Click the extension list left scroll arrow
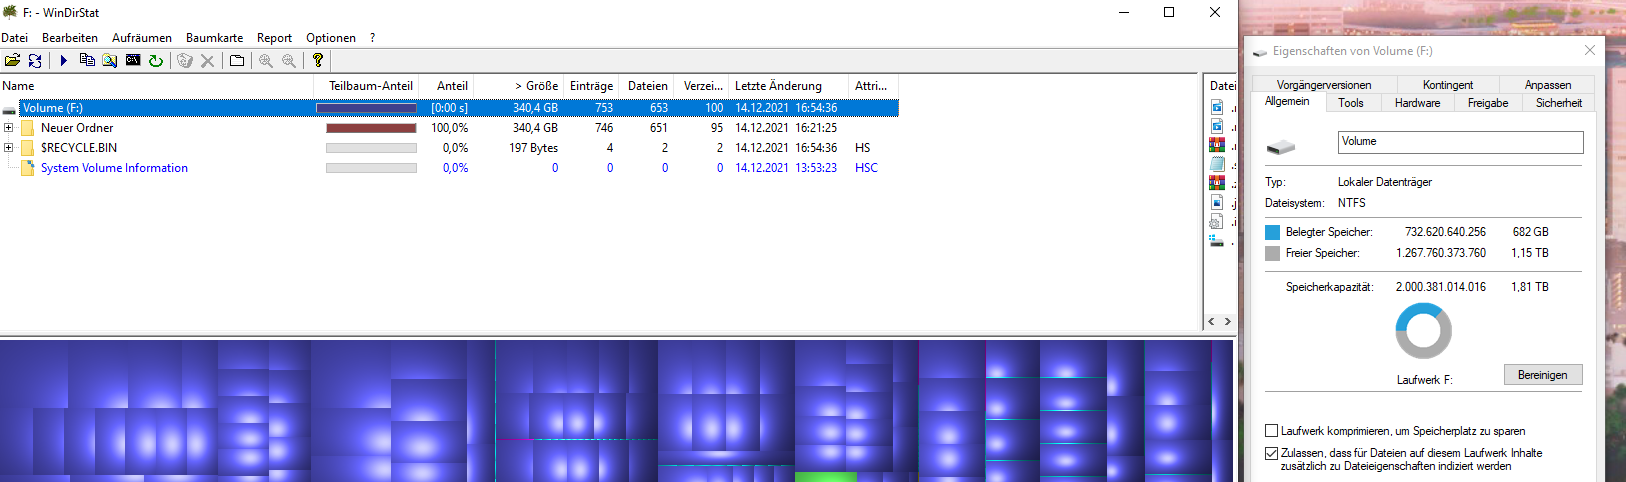Image resolution: width=1626 pixels, height=482 pixels. (1212, 322)
